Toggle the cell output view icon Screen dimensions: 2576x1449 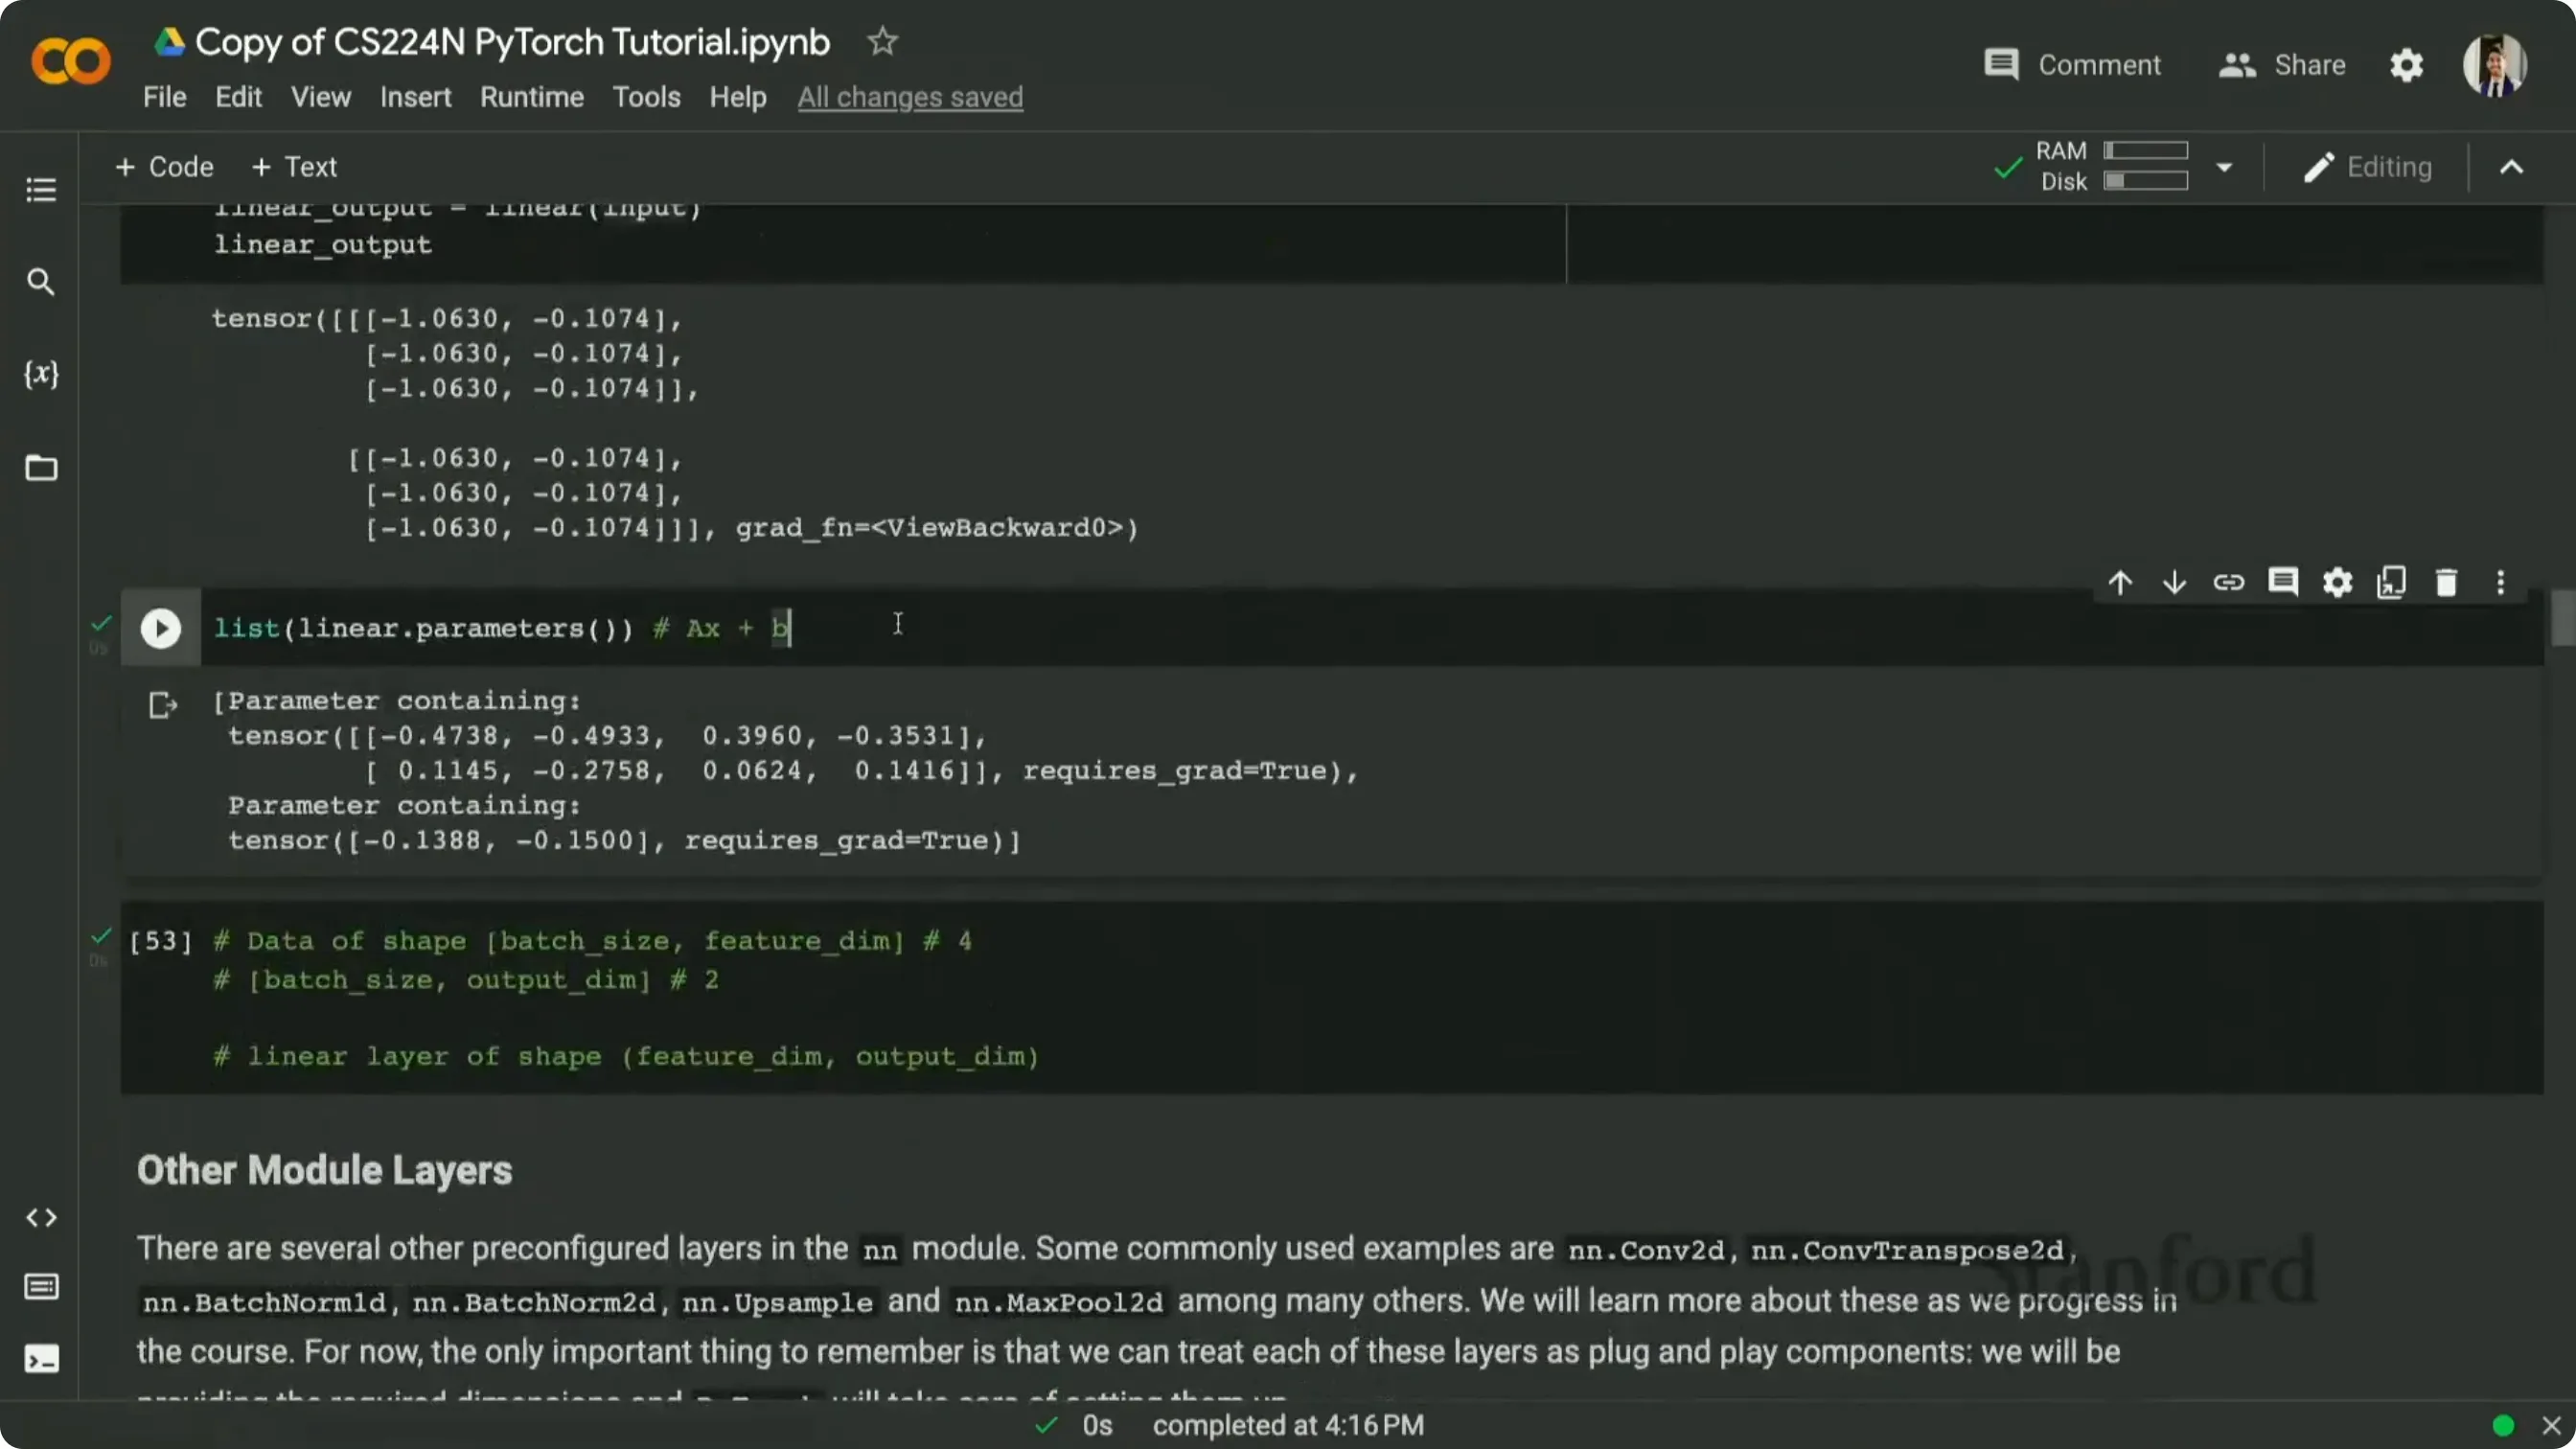coord(163,705)
